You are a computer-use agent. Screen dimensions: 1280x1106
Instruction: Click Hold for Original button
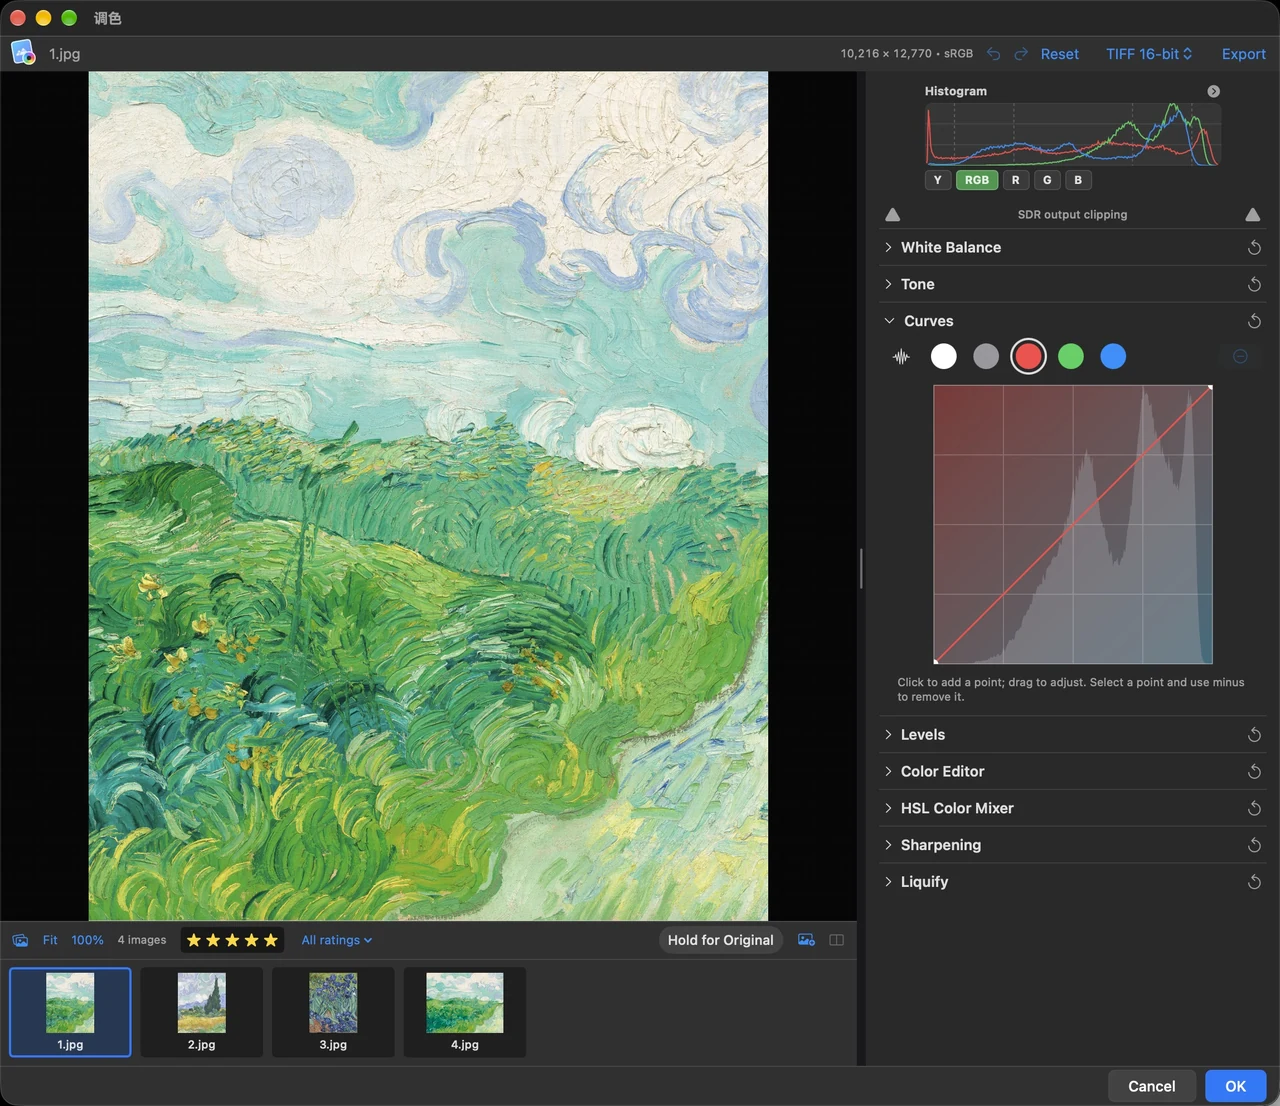721,940
